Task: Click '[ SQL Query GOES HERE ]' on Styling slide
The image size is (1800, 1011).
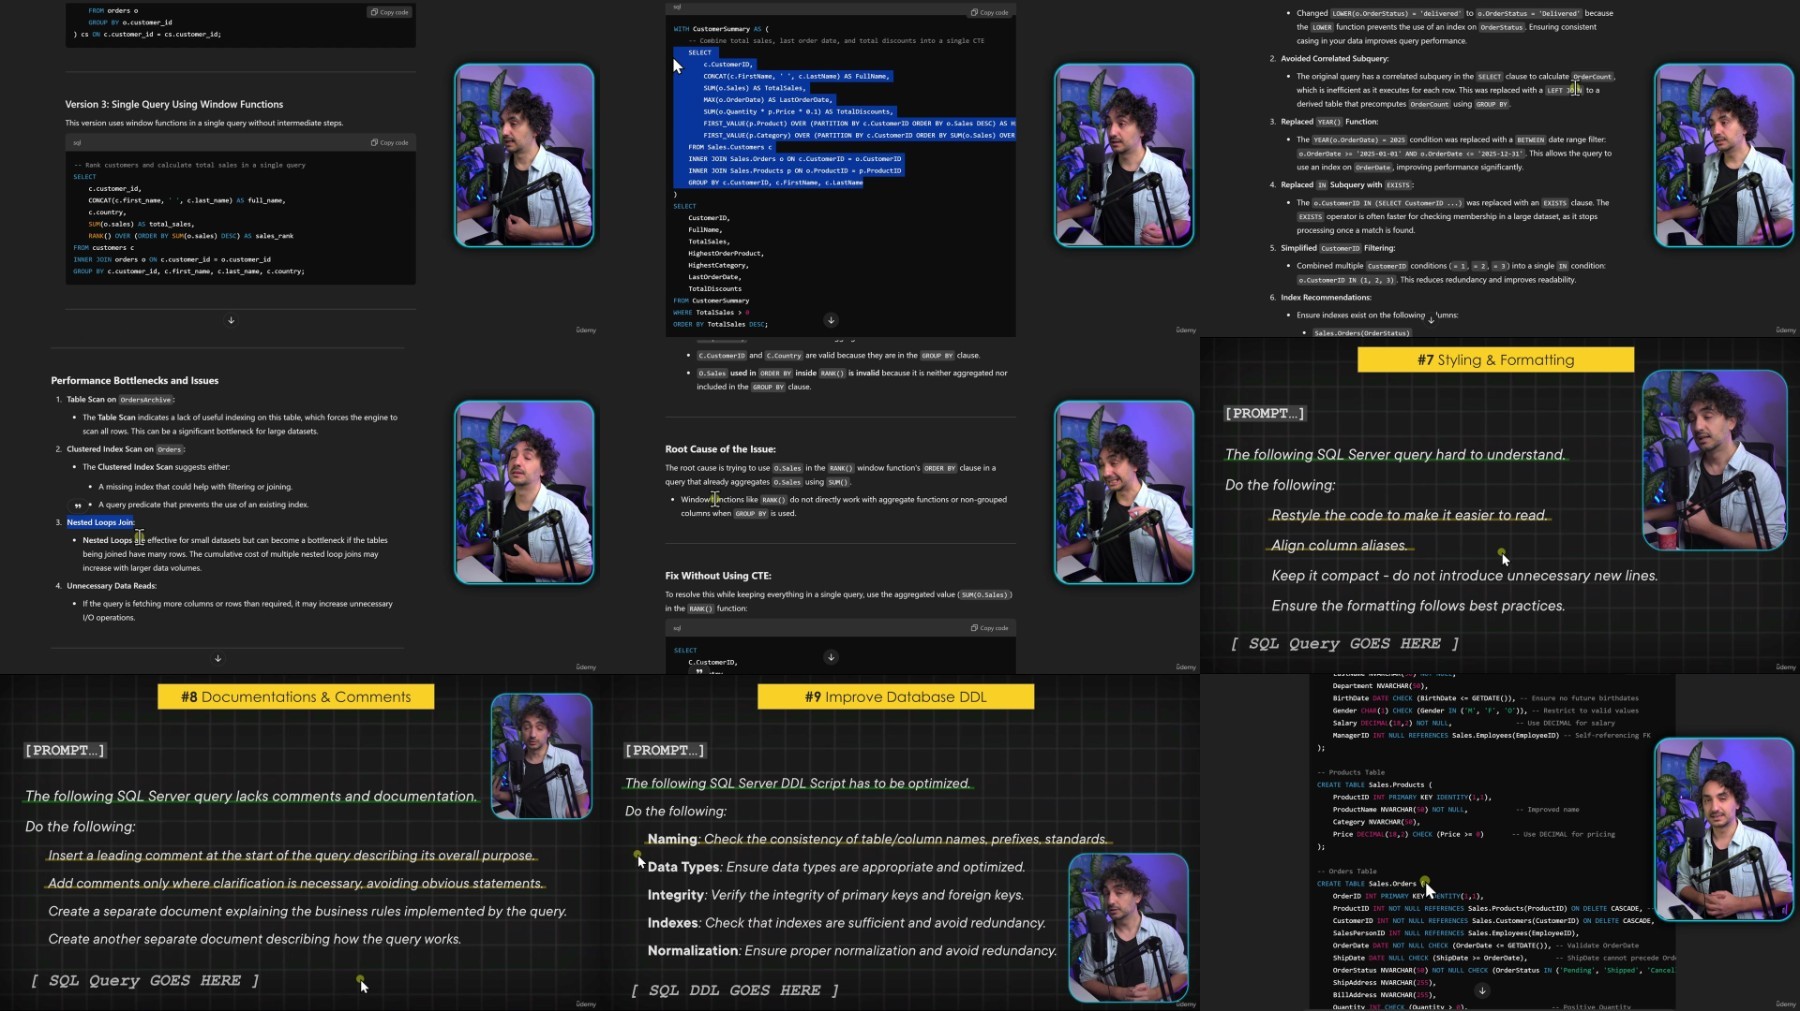Action: point(1344,644)
